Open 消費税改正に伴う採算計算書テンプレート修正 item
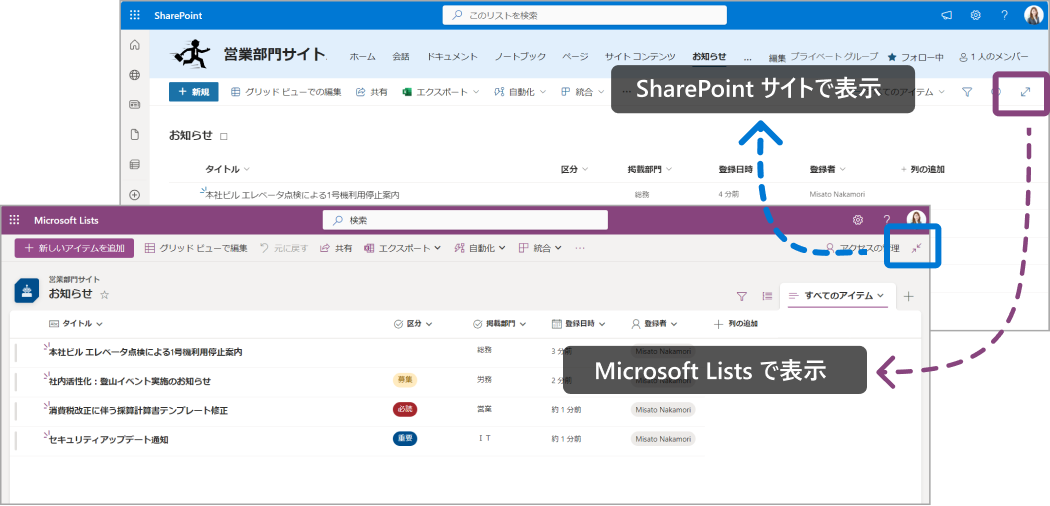Screen dimensions: 1050x506 click(x=138, y=410)
